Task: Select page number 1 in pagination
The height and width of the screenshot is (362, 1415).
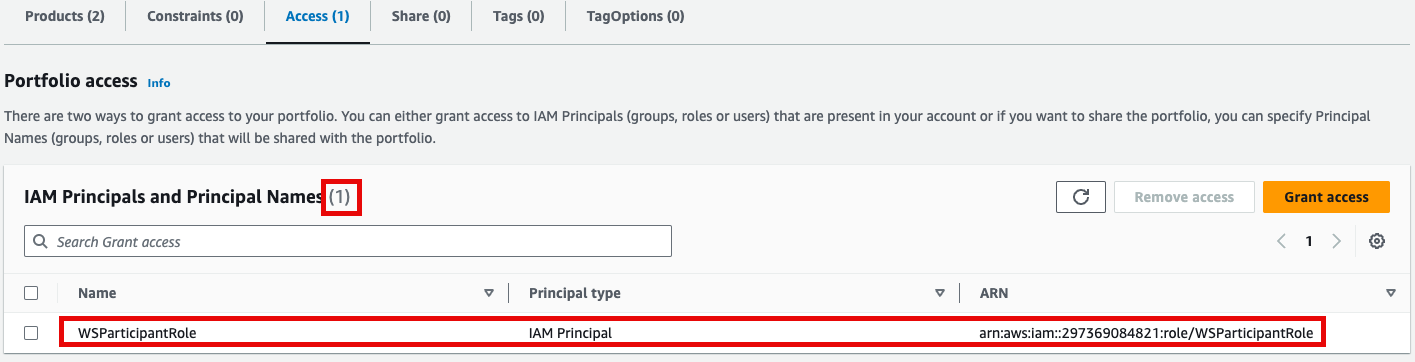Action: click(1308, 241)
